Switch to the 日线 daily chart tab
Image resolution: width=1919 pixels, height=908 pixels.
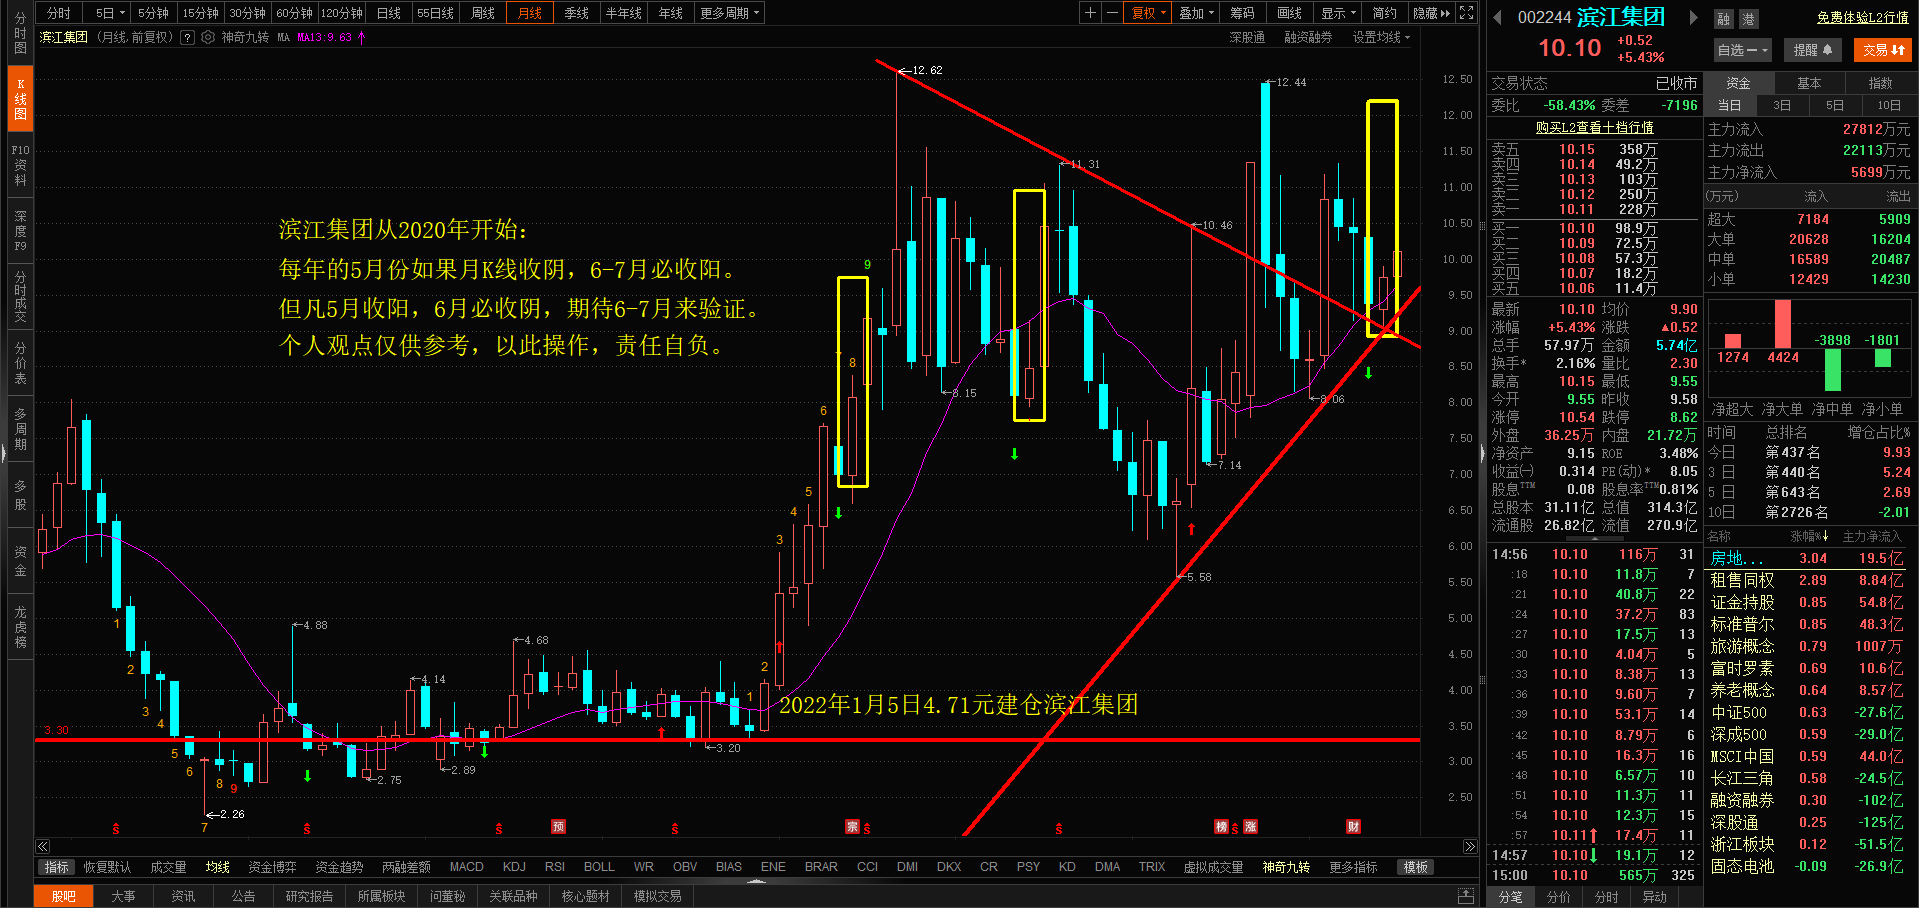389,13
